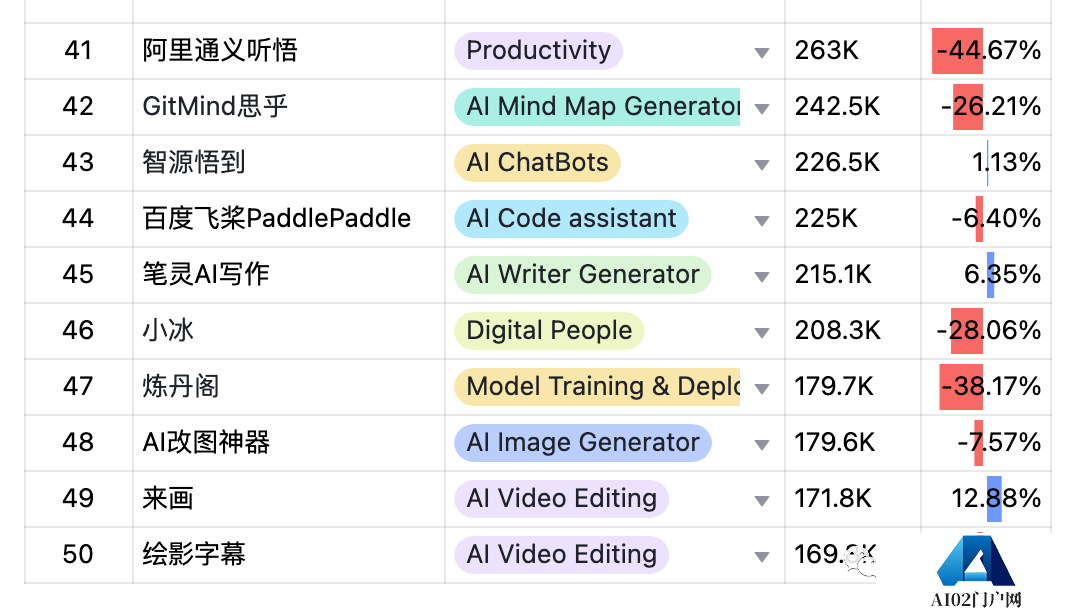Select the Digital People tag
Viewport: 1076px width, 608px height.
pyautogui.click(x=549, y=331)
